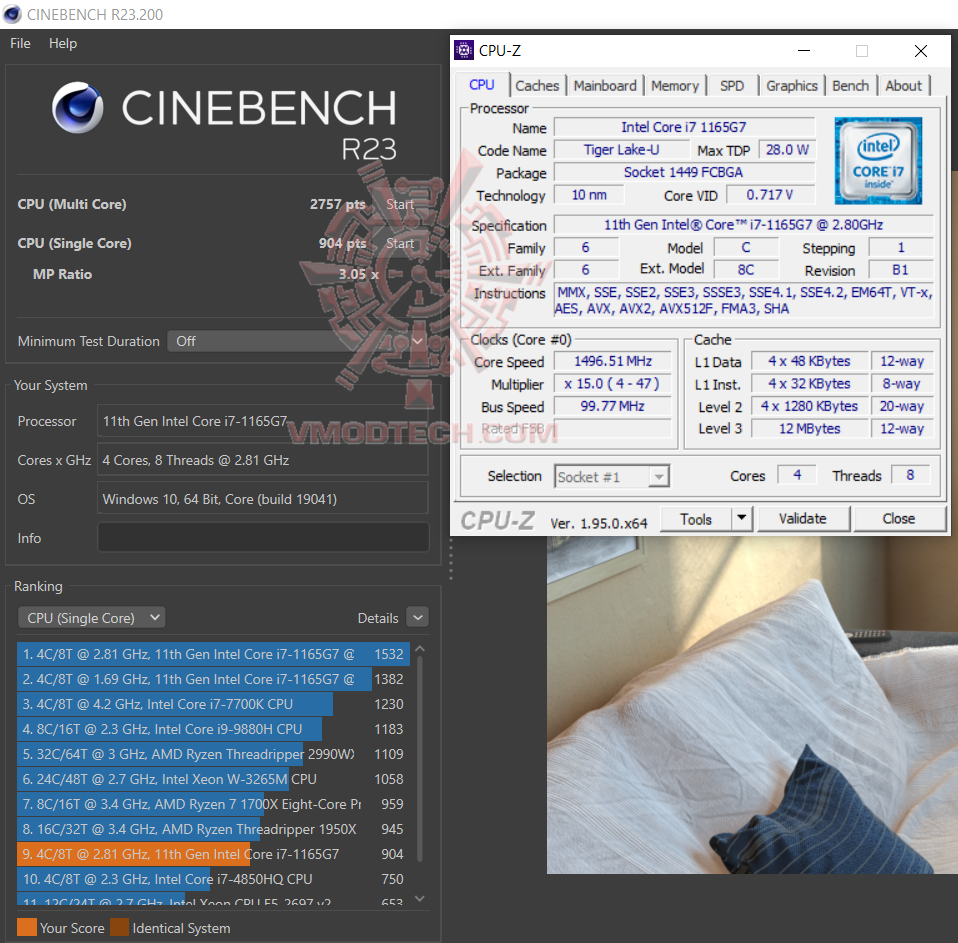This screenshot has height=943, width=958.
Task: Click the Validate button in CPU-Z
Action: (803, 519)
